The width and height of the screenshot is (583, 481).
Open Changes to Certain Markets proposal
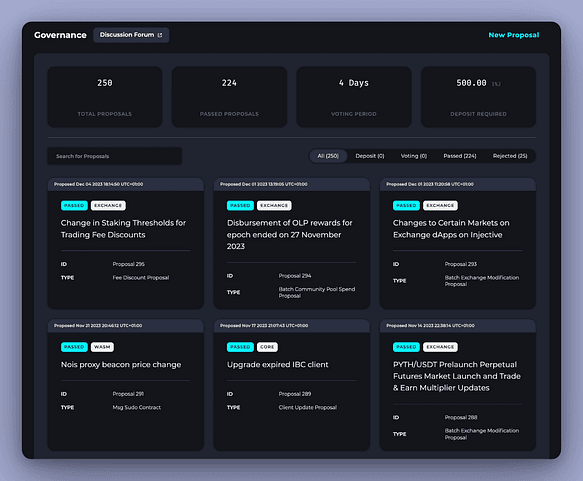(x=458, y=243)
